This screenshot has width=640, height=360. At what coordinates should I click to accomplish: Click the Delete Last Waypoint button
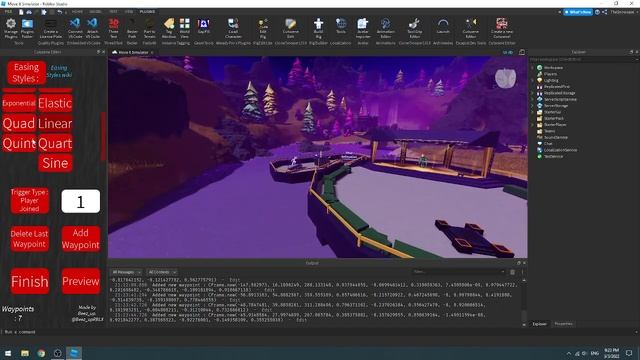click(29, 239)
